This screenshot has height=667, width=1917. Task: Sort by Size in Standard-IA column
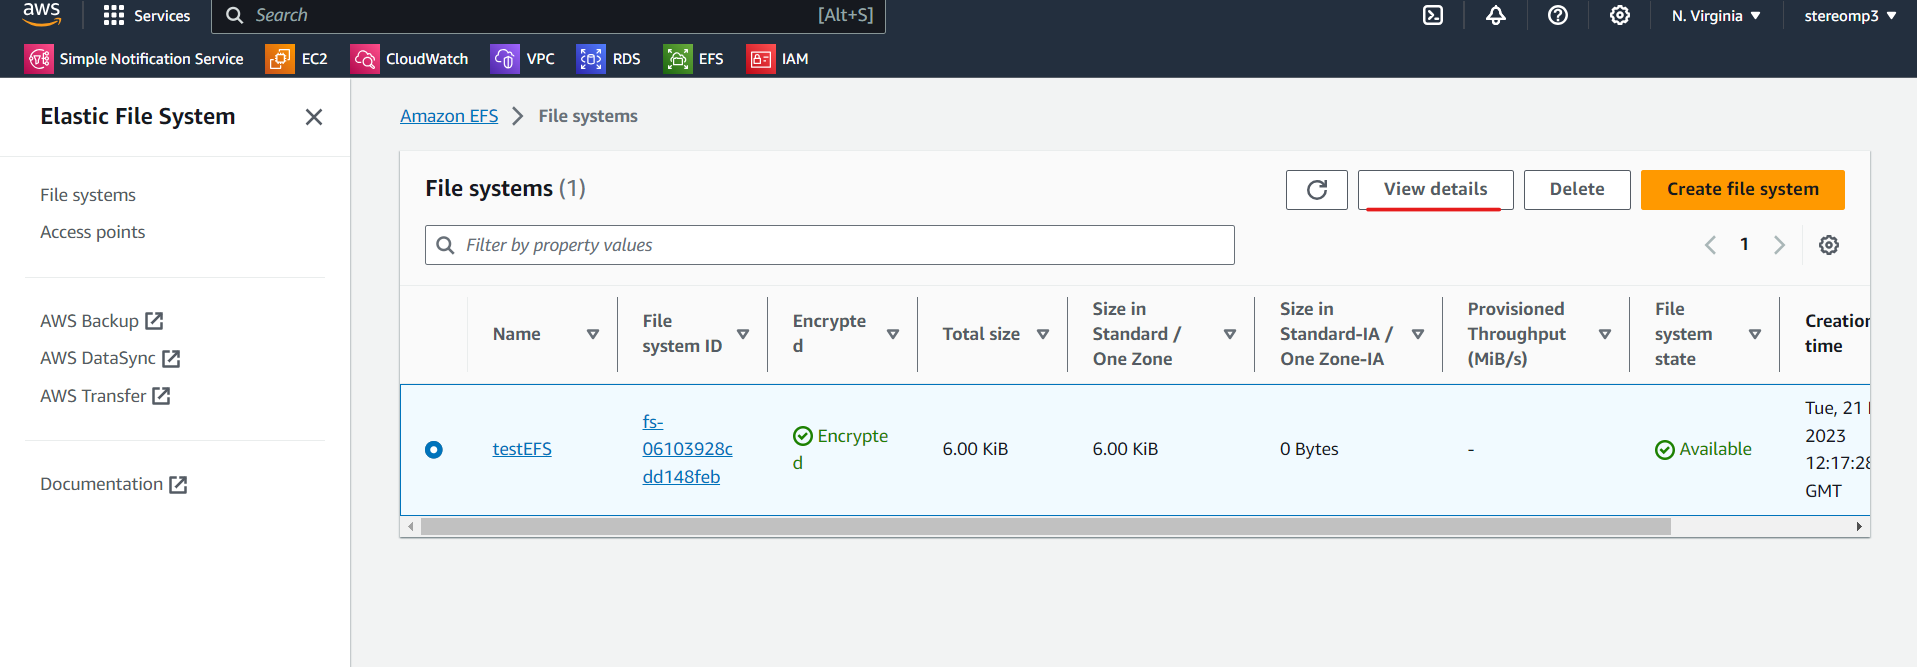click(x=1418, y=334)
